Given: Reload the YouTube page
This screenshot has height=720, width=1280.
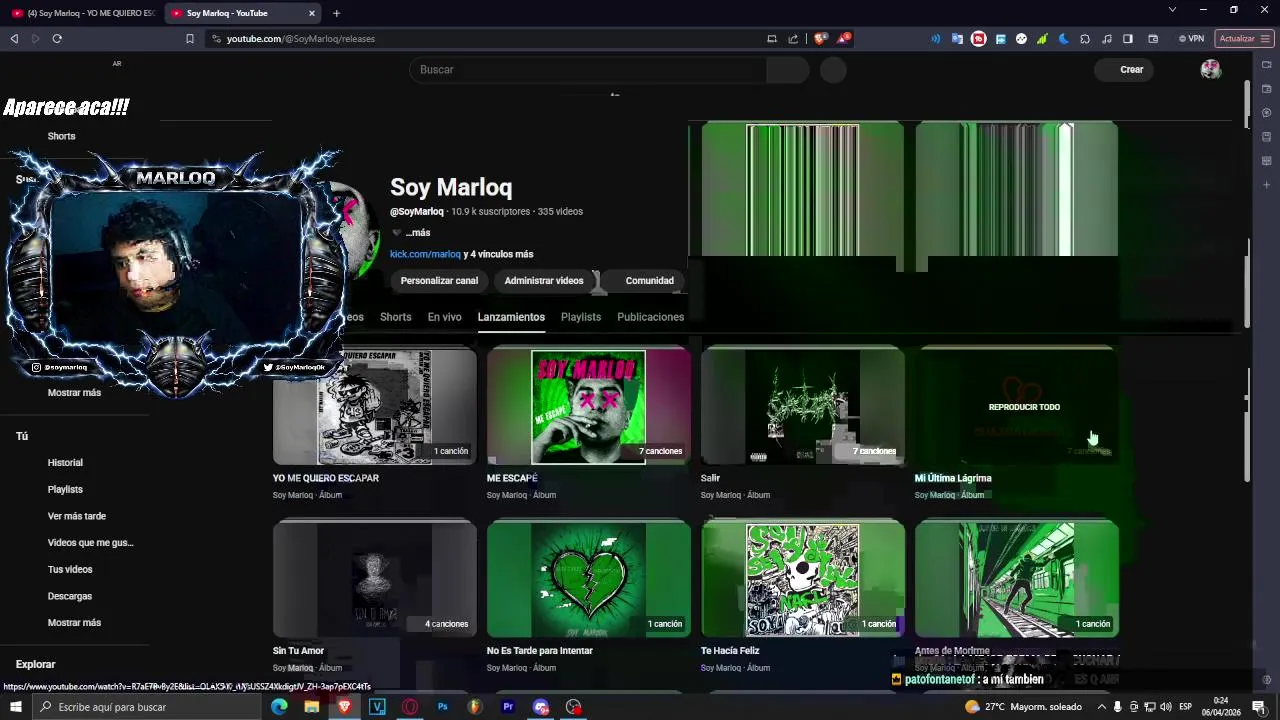Looking at the screenshot, I should click(57, 39).
